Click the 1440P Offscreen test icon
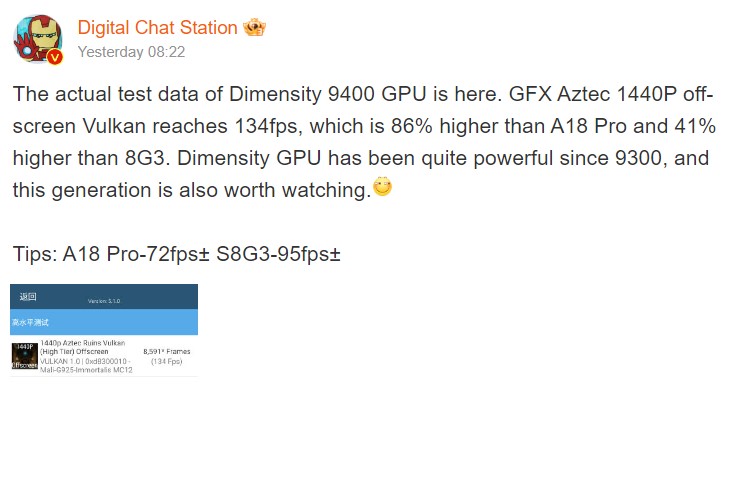 [x=25, y=356]
